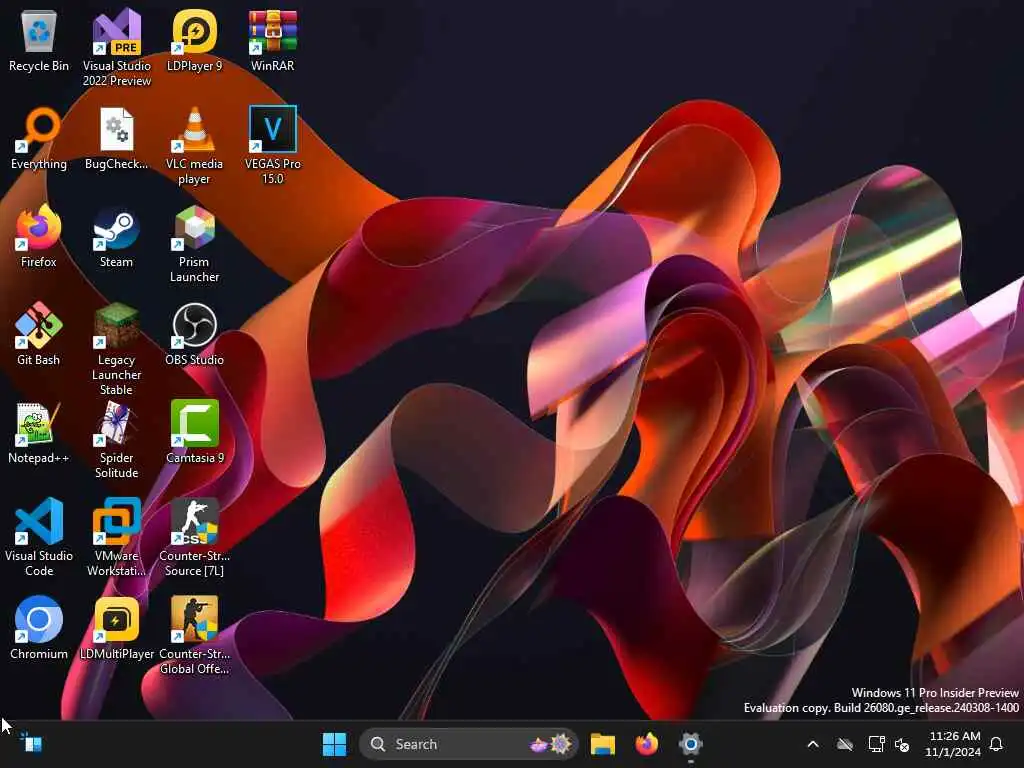Select the VLC media player shortcut
This screenshot has width=1024, height=768.
(195, 146)
